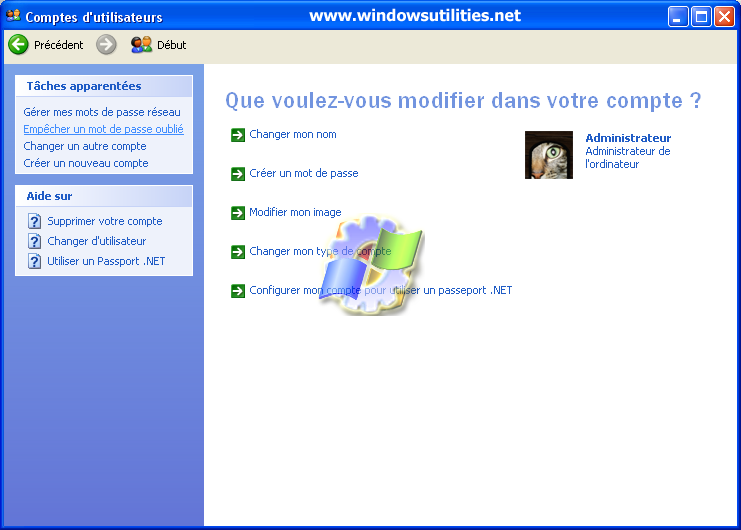Screen dimensions: 741x530
Task: Click the help icon next to Utiliser un Passport .NET
Action: (34, 261)
